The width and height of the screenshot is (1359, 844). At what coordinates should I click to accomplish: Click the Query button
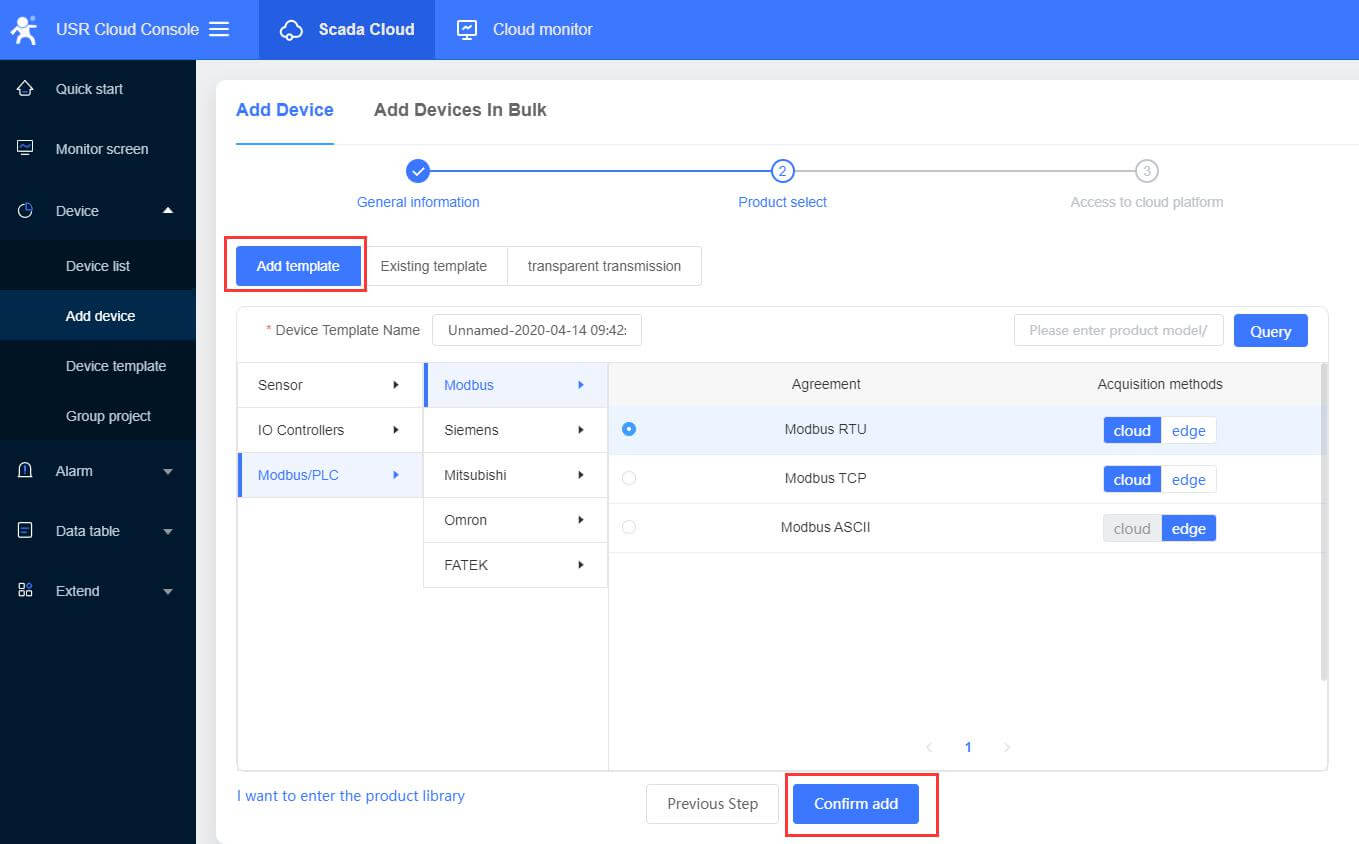[1271, 331]
